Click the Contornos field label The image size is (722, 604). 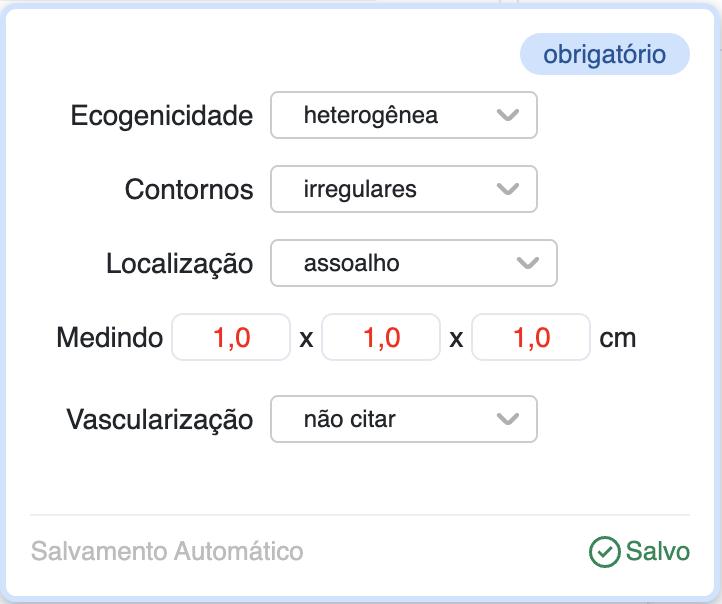click(189, 189)
